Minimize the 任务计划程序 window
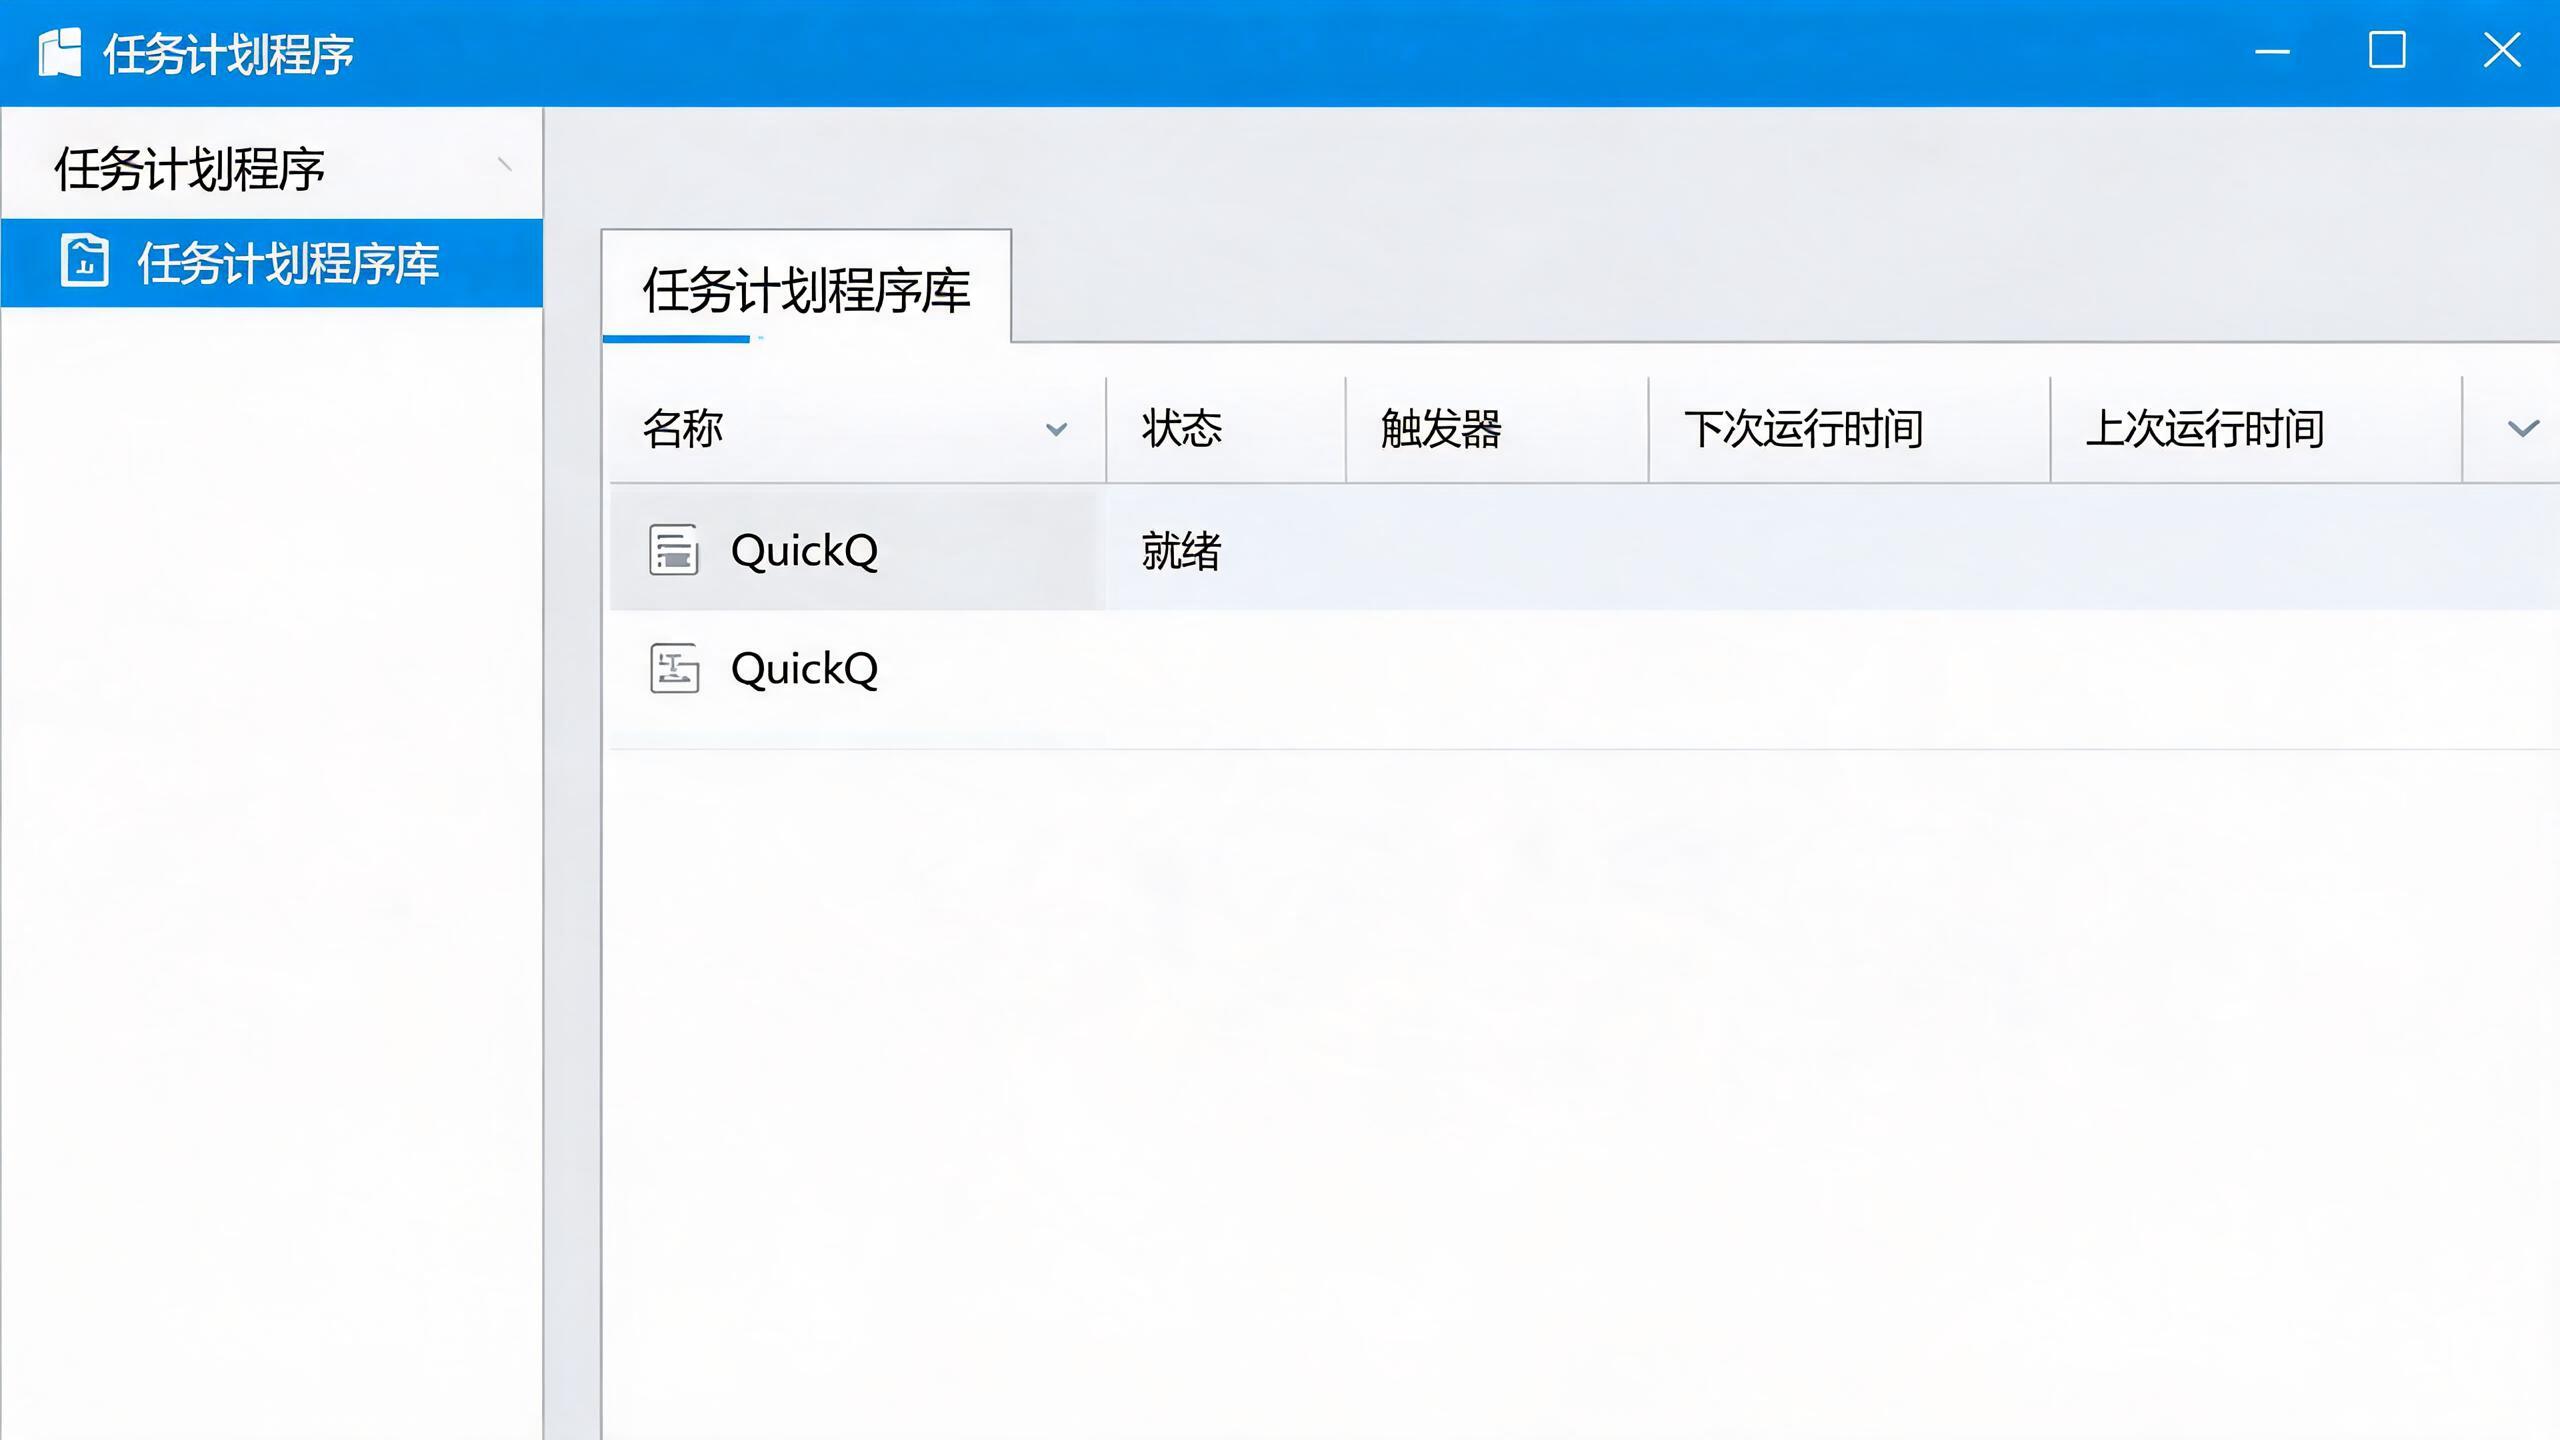Image resolution: width=2560 pixels, height=1440 pixels. pyautogui.click(x=2272, y=50)
